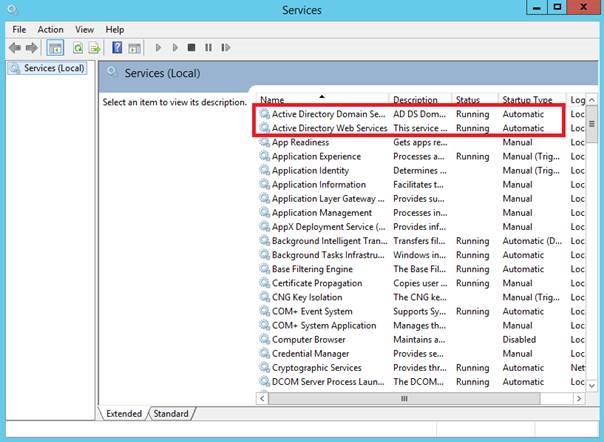Click gear icon beside Base Filtering Engine

pos(264,269)
